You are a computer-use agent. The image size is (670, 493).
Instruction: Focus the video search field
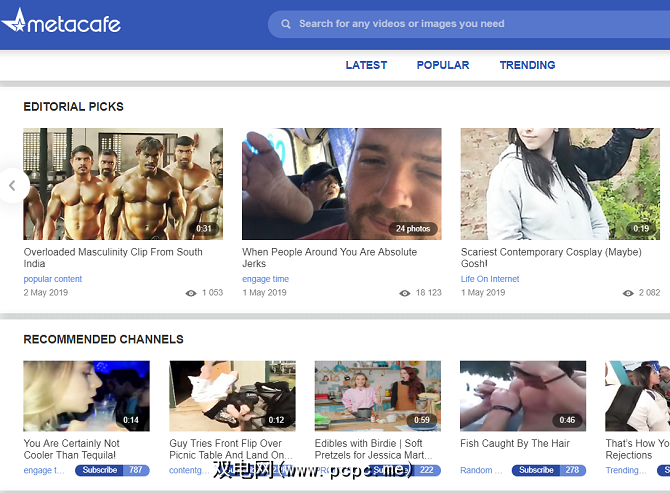tap(460, 24)
